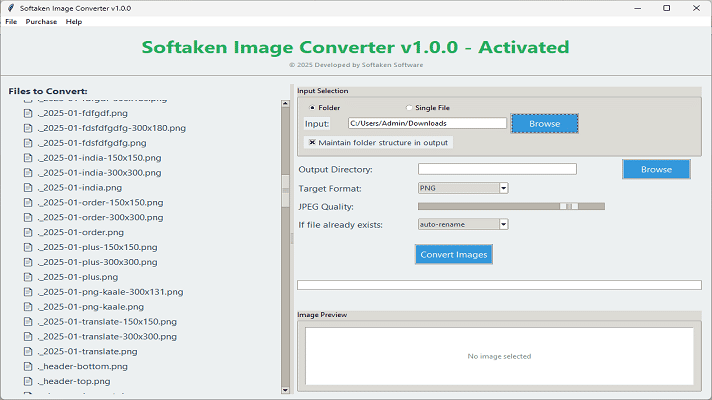Click file icon beside _2025-01-india-300x300.png
Image resolution: width=712 pixels, height=400 pixels.
click(28, 173)
